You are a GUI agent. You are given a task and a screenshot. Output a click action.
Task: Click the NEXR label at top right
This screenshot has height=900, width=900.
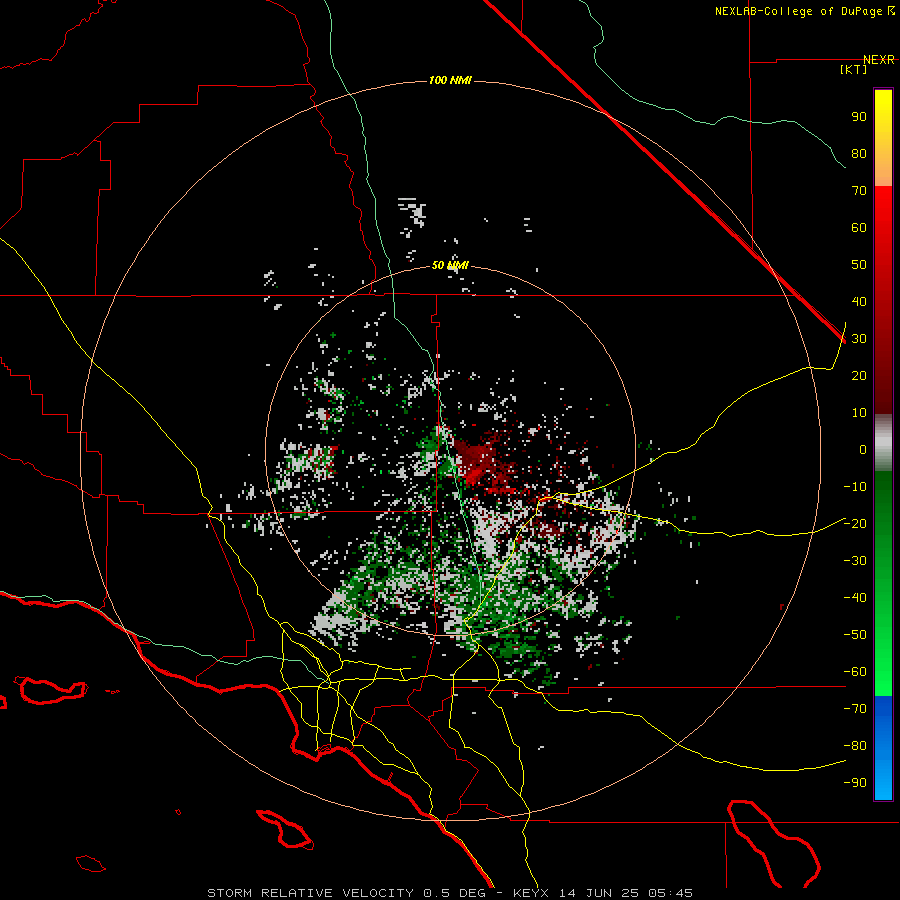(x=878, y=59)
